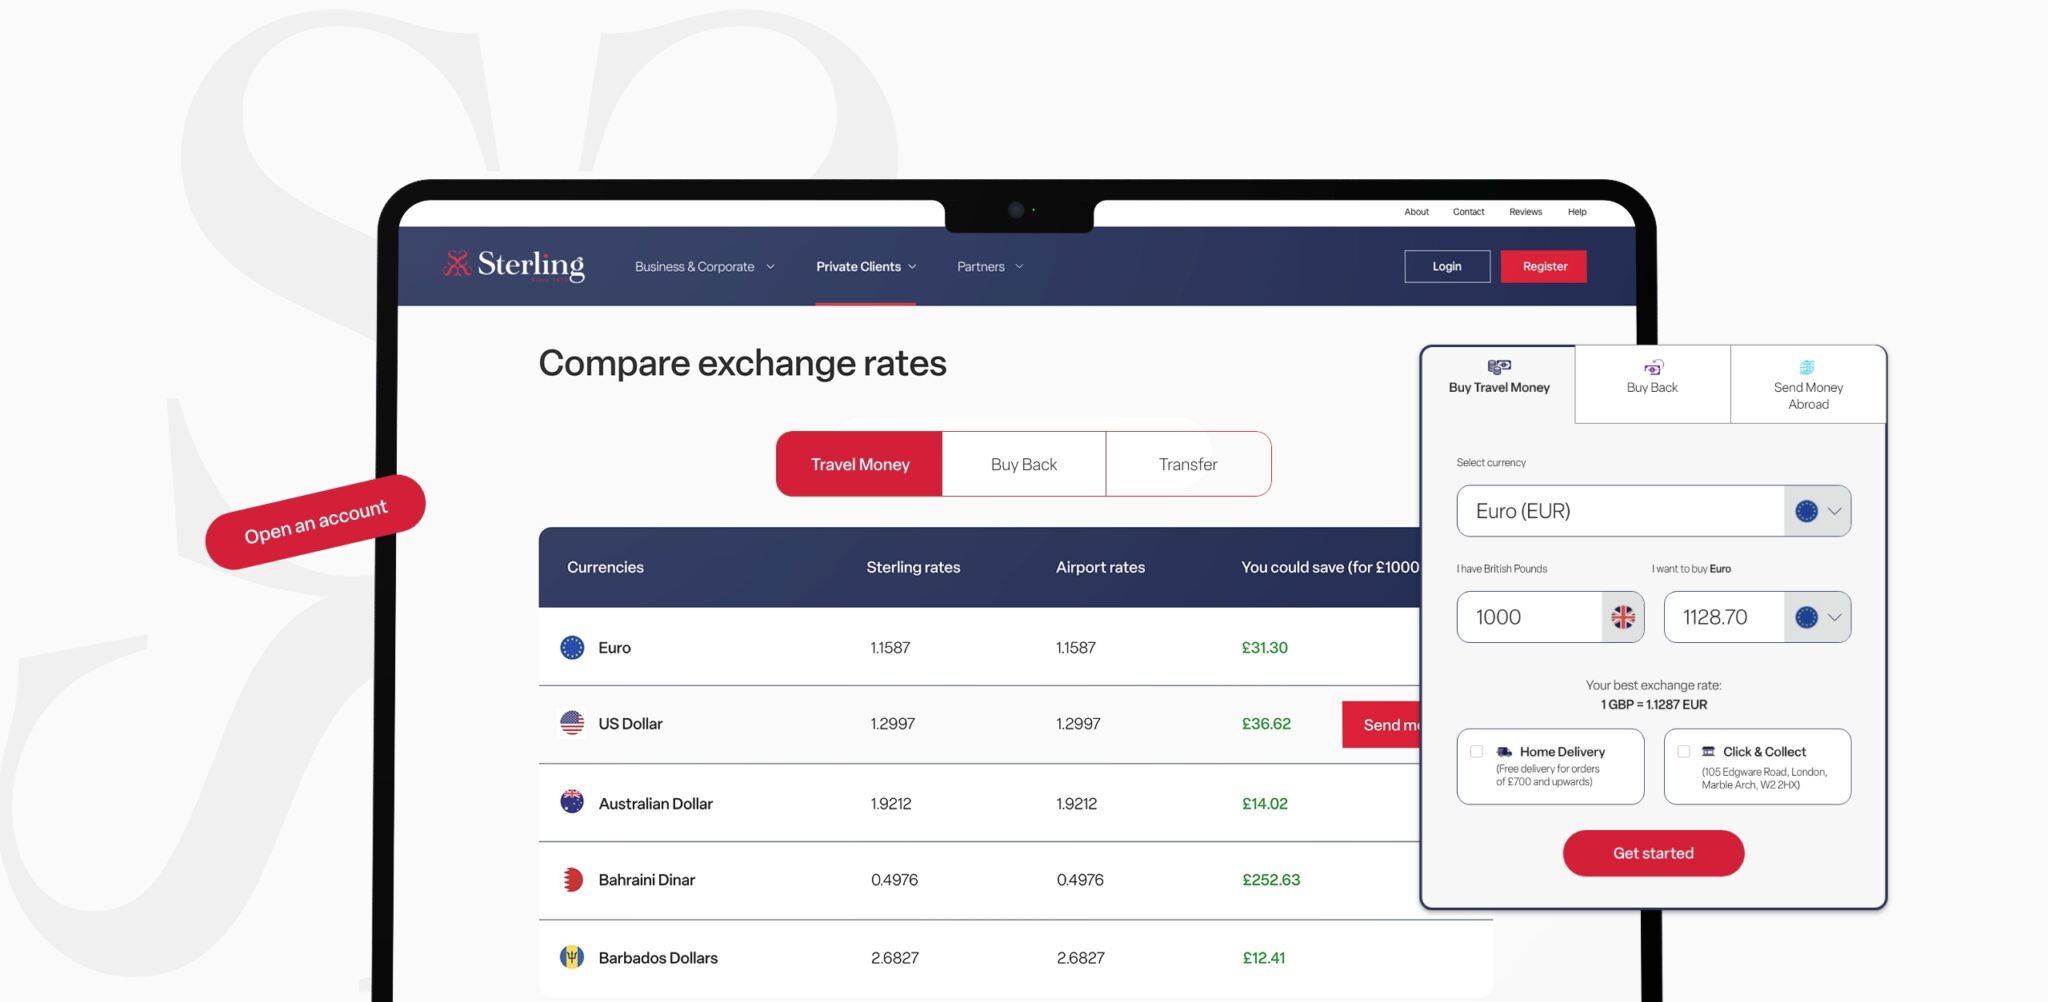Click the Get started button
The width and height of the screenshot is (2048, 1002).
point(1653,853)
